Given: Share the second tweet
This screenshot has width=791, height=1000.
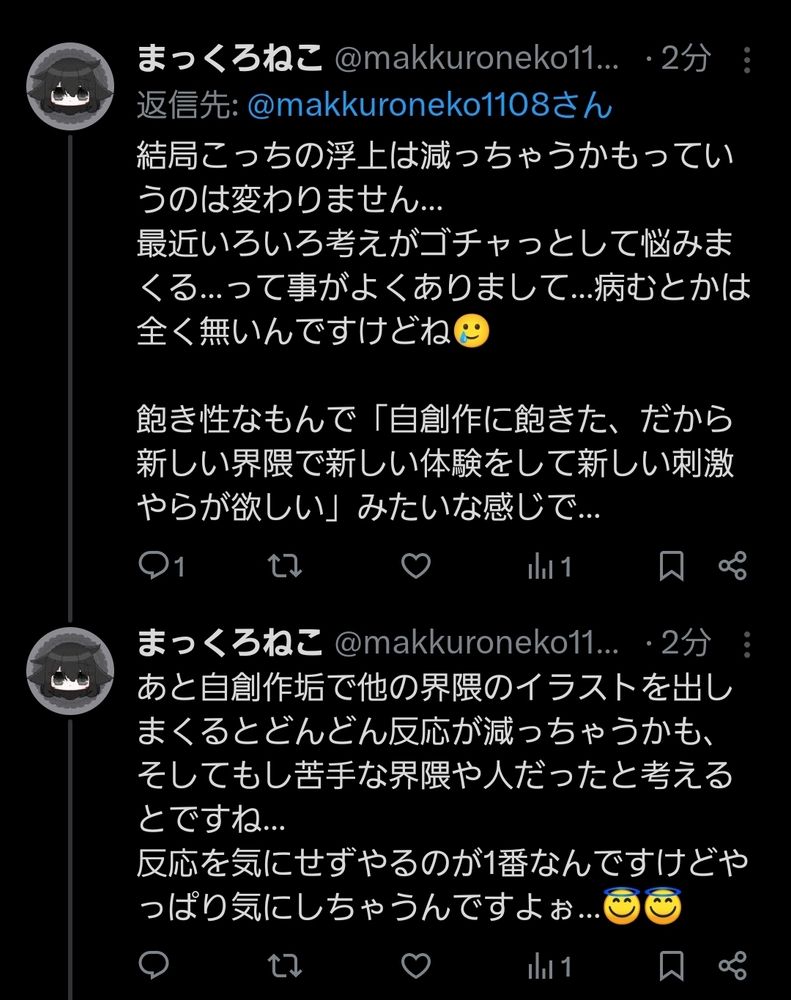Looking at the screenshot, I should pos(732,965).
